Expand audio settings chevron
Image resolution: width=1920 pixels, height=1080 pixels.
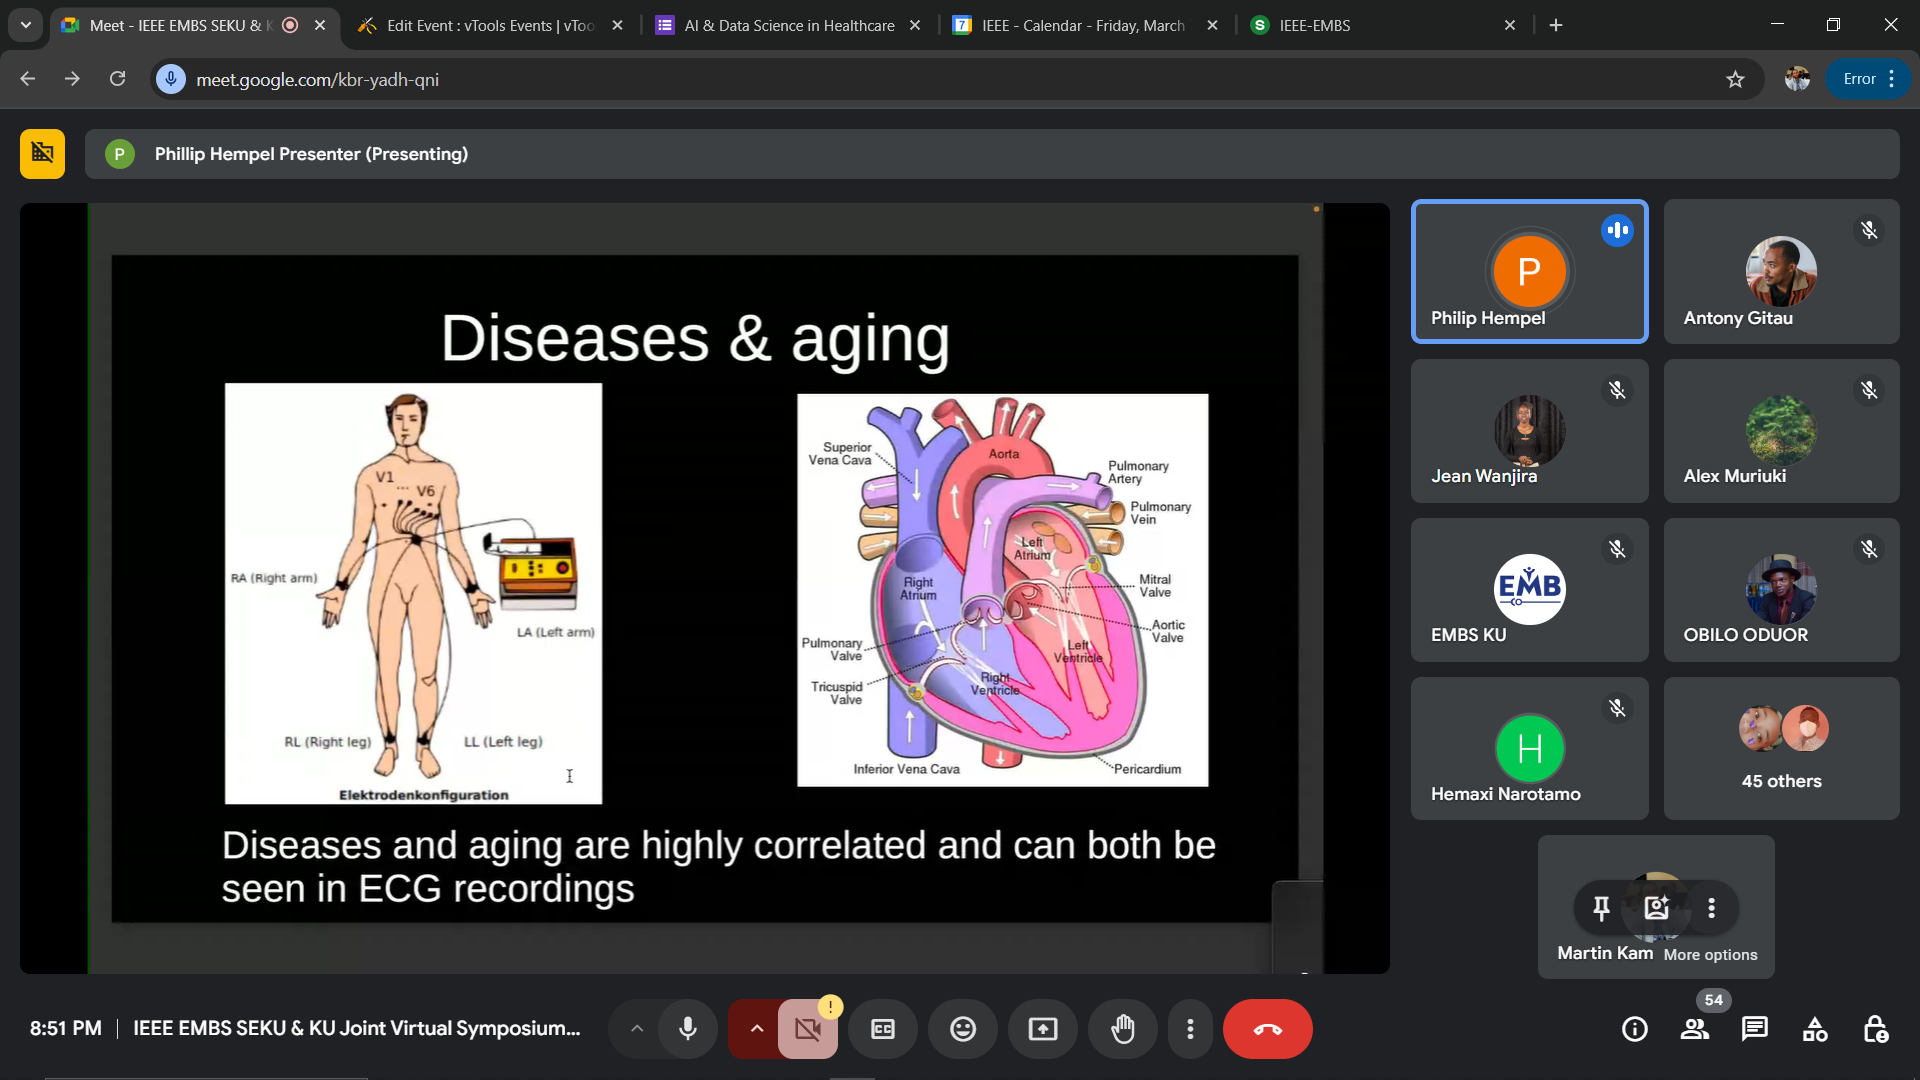coord(637,1029)
